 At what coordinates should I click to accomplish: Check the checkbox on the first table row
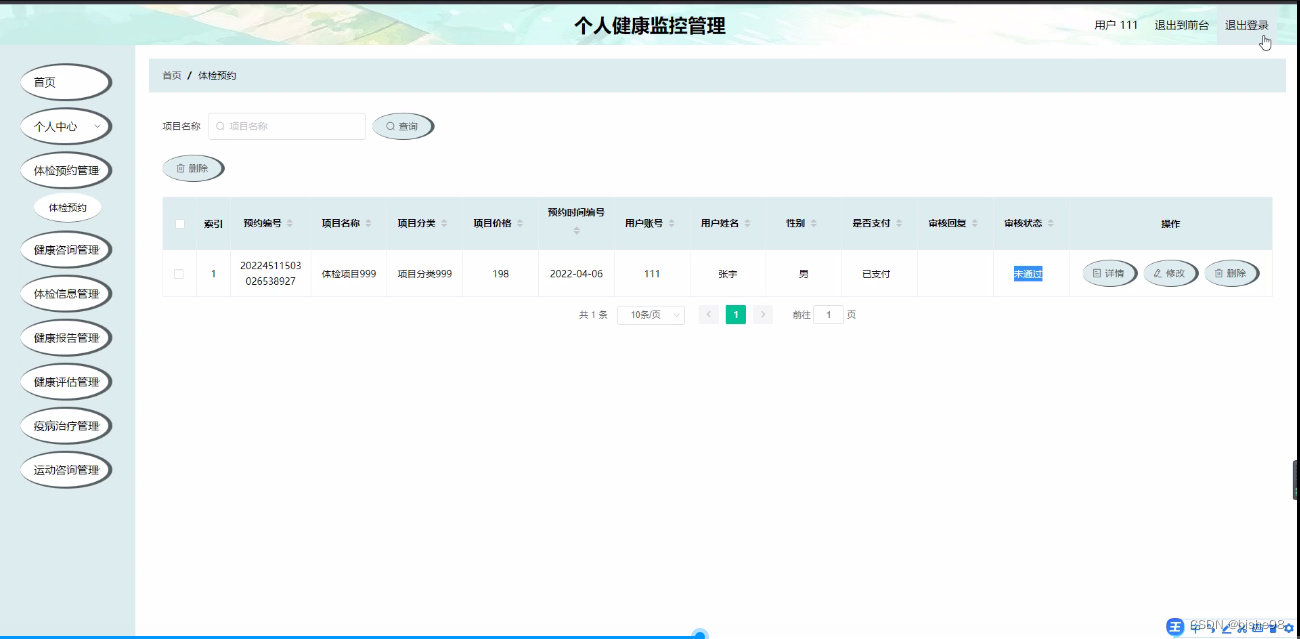[x=180, y=273]
